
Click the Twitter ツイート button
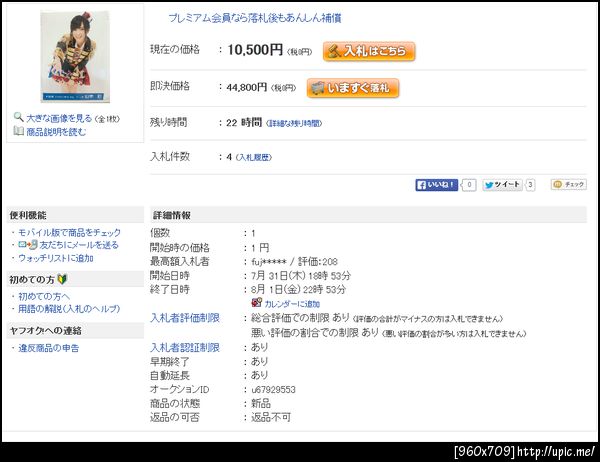(502, 185)
